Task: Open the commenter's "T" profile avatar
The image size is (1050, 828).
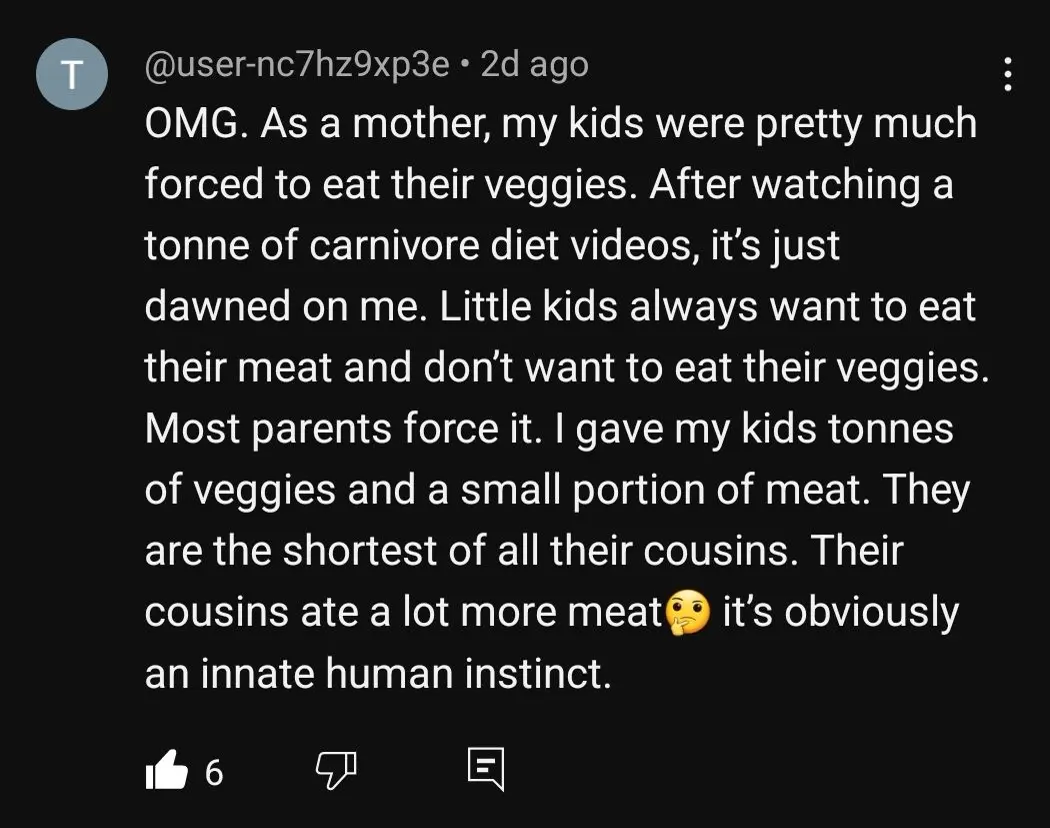Action: point(72,76)
